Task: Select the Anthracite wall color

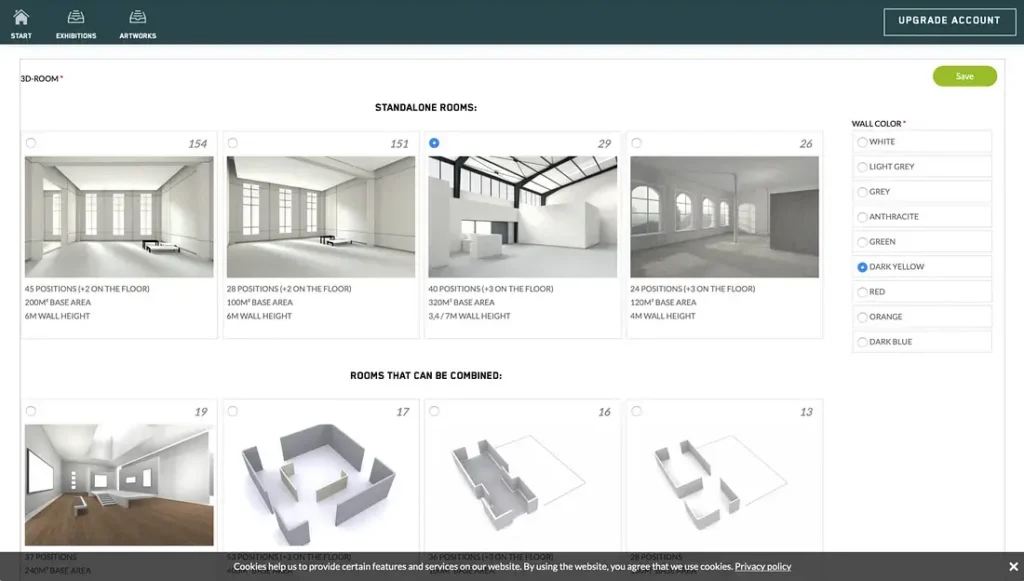Action: (x=862, y=216)
